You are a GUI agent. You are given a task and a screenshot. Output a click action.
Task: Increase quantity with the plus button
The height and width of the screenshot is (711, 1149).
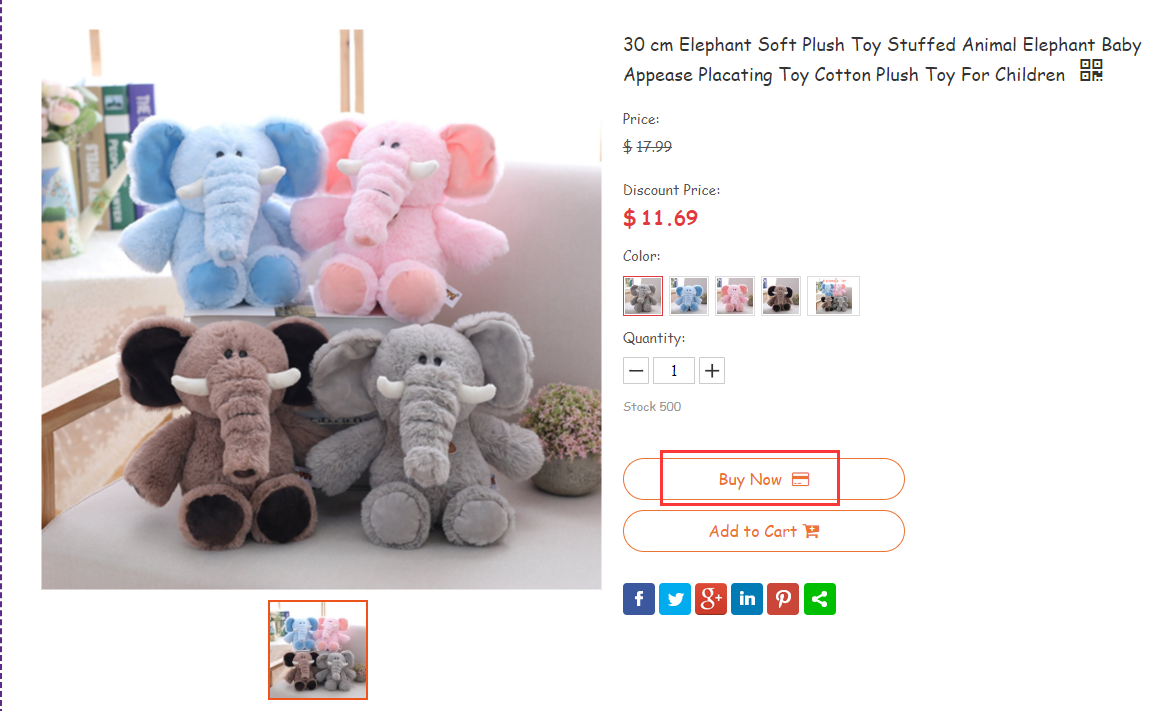point(712,371)
